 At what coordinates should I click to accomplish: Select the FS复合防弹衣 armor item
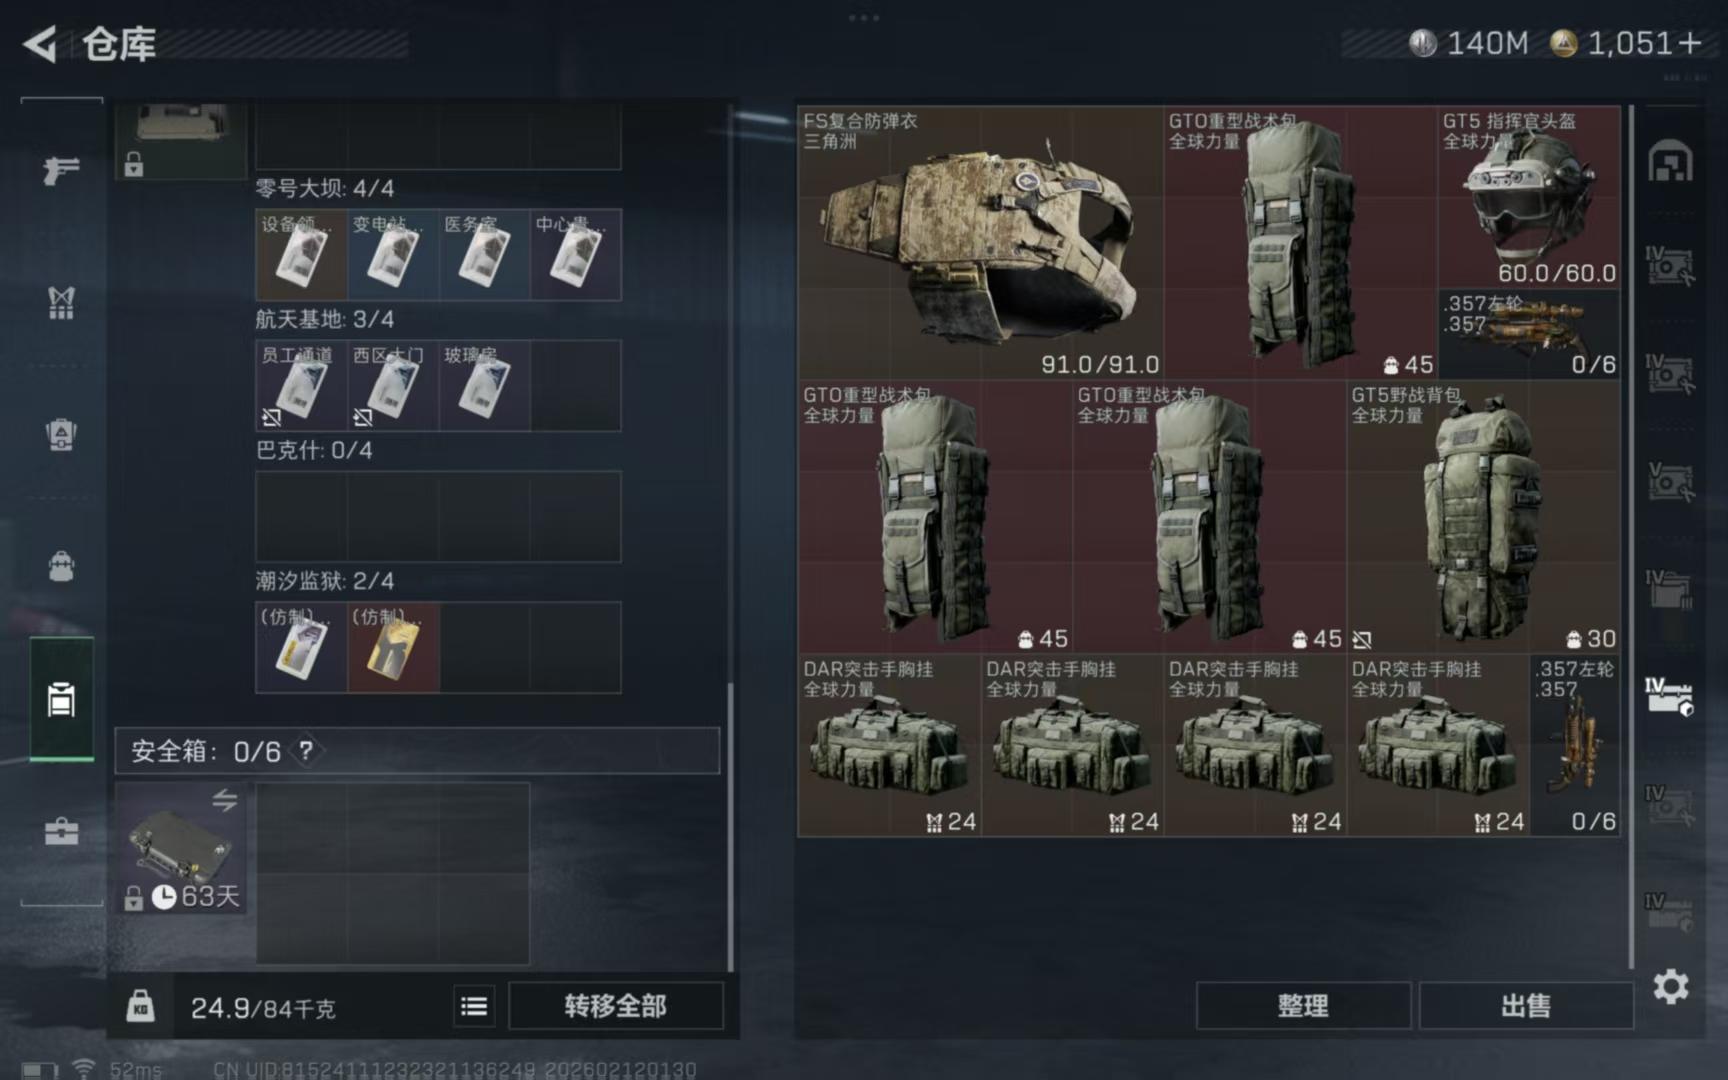click(980, 242)
